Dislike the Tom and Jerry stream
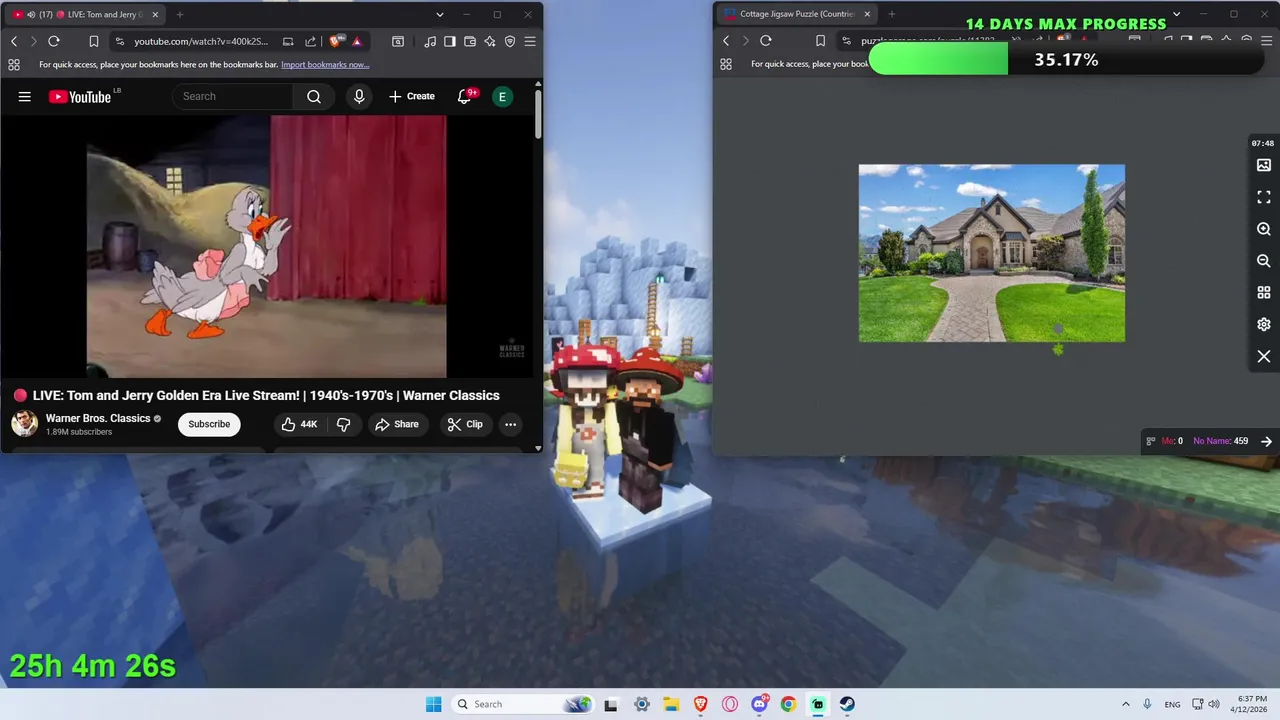Image resolution: width=1280 pixels, height=720 pixels. pos(343,424)
